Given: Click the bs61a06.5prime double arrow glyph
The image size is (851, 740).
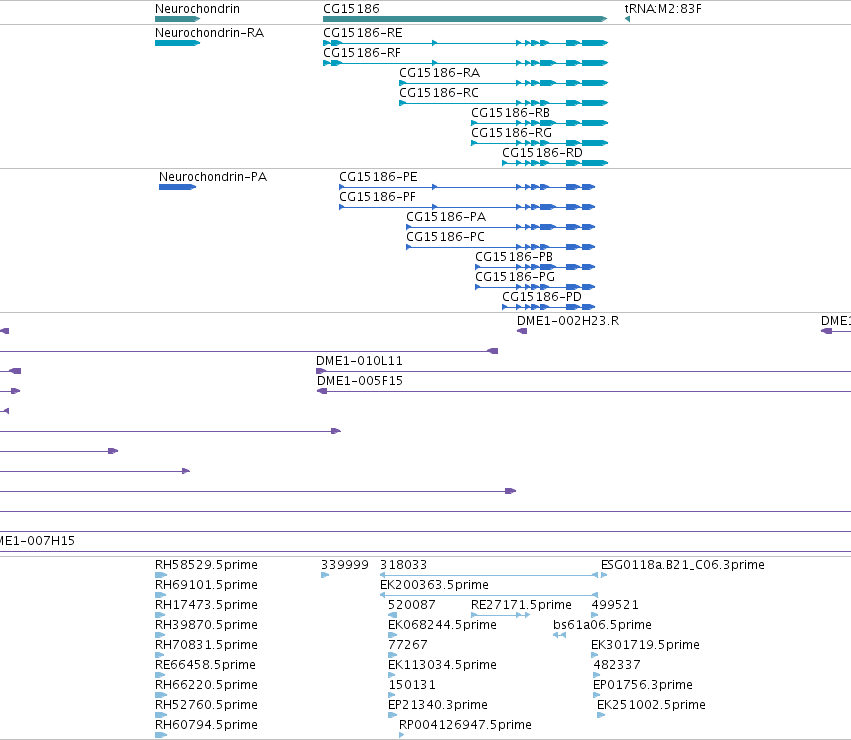Looking at the screenshot, I should pyautogui.click(x=559, y=635).
